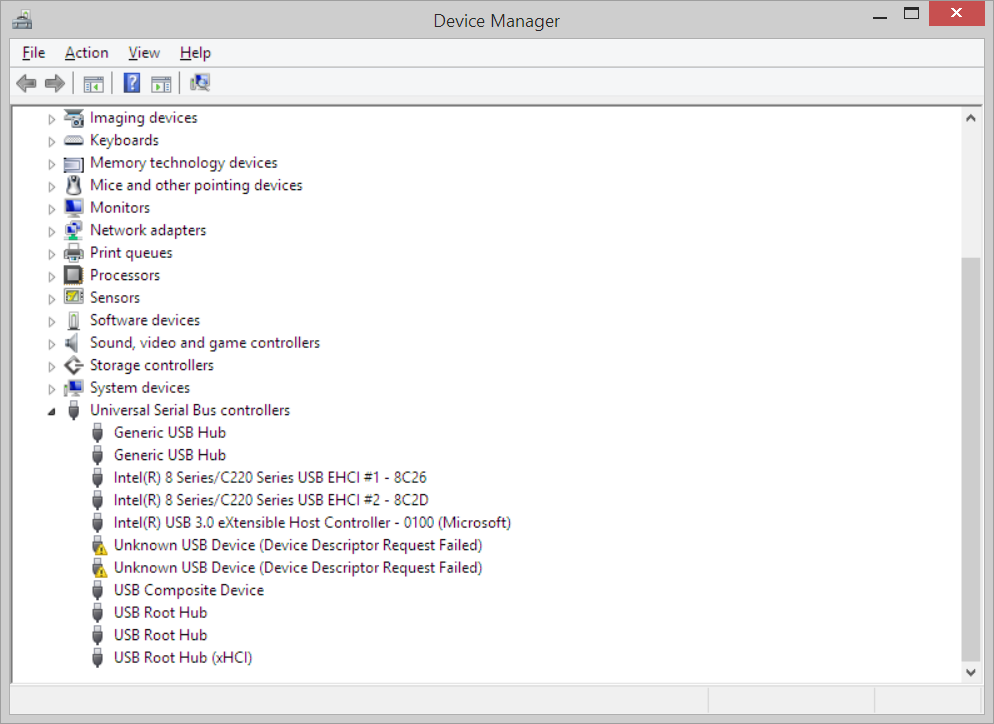
Task: Click the Keyboards category icon
Action: (74, 140)
